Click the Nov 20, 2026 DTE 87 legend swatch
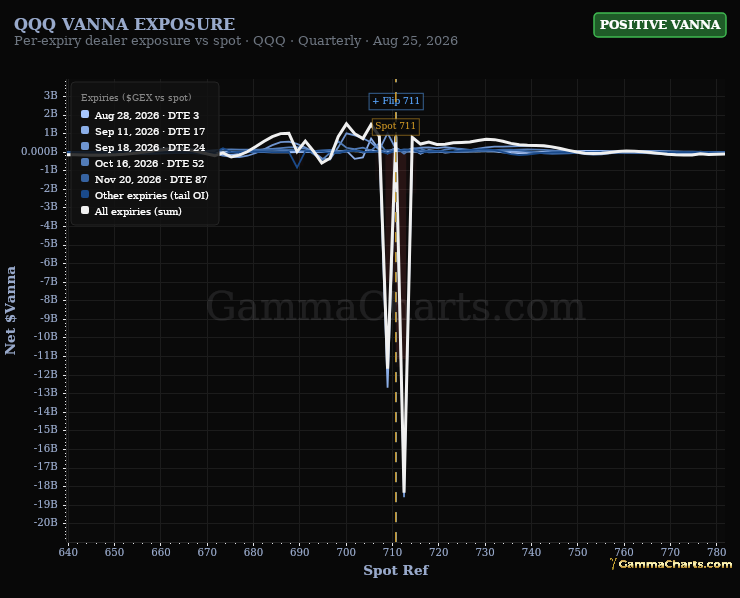740x598 pixels. coord(85,178)
